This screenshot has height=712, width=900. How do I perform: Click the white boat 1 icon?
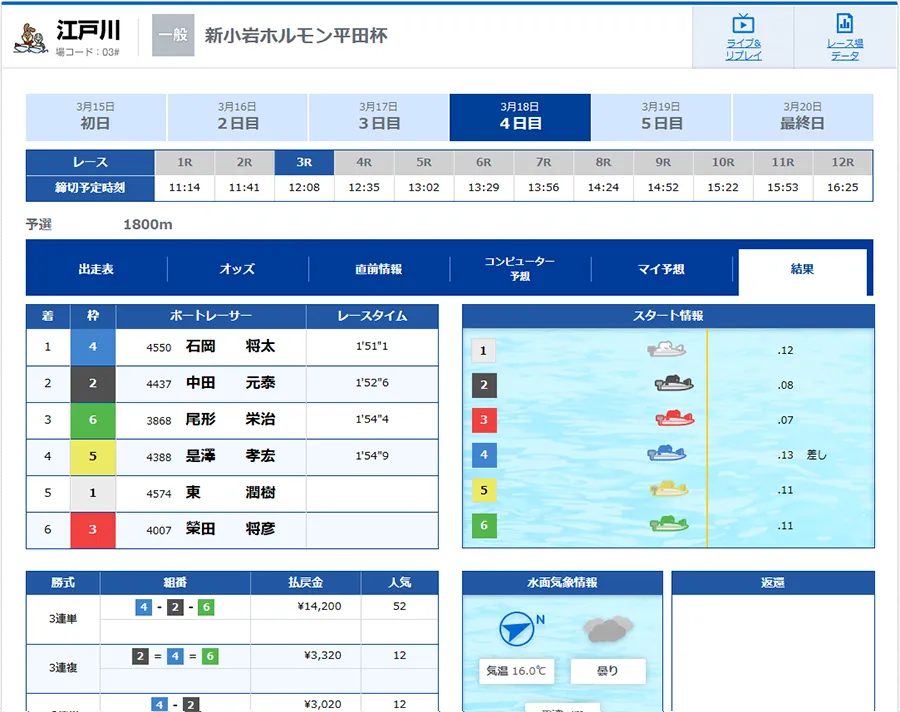pyautogui.click(x=666, y=350)
